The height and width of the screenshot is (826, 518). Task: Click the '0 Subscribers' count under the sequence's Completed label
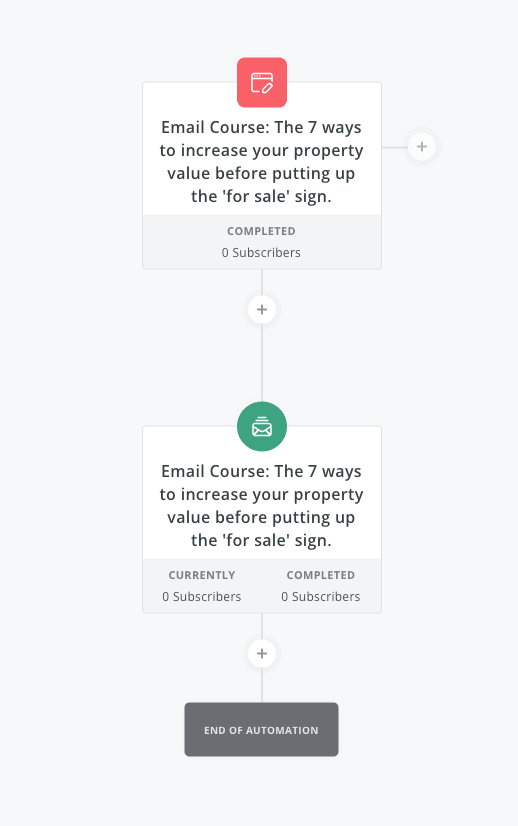(x=320, y=597)
